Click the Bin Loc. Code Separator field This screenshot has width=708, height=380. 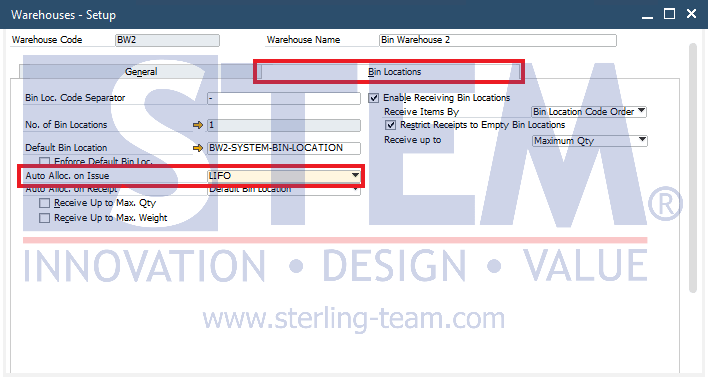tap(284, 98)
